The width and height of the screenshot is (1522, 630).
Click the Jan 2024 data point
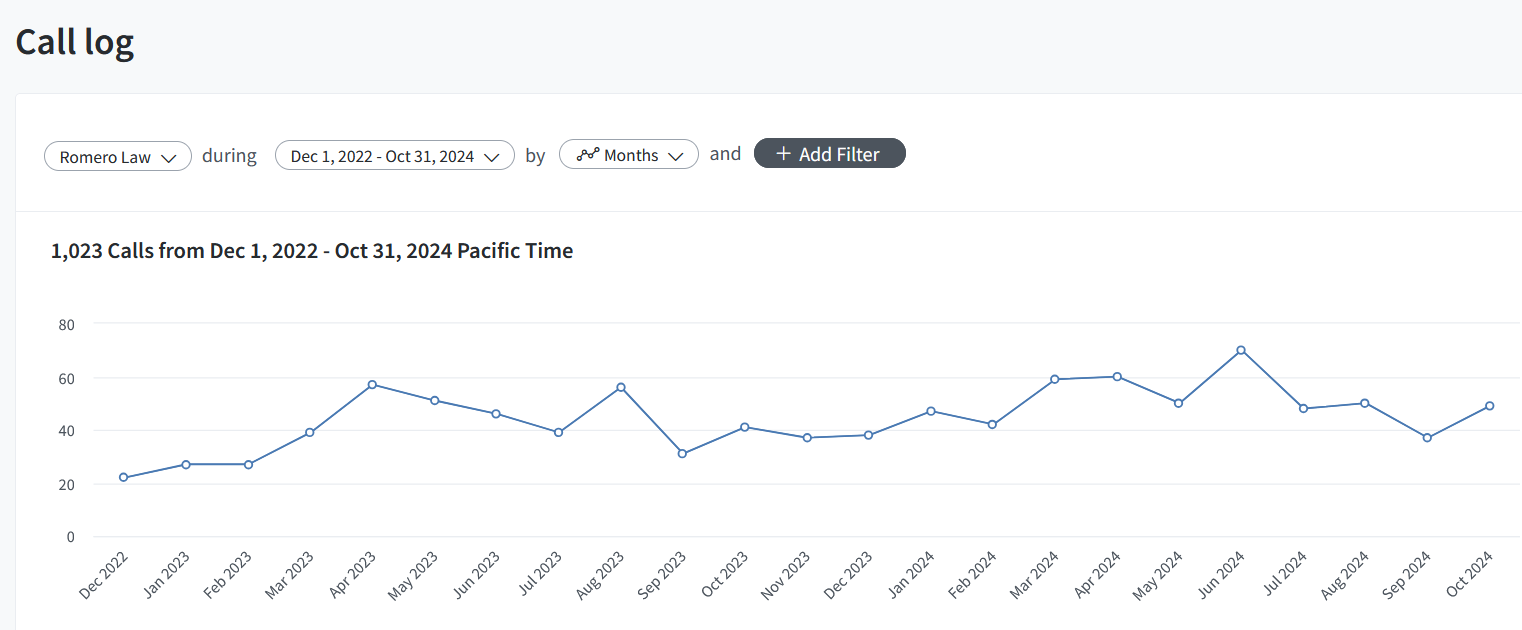[x=930, y=411]
